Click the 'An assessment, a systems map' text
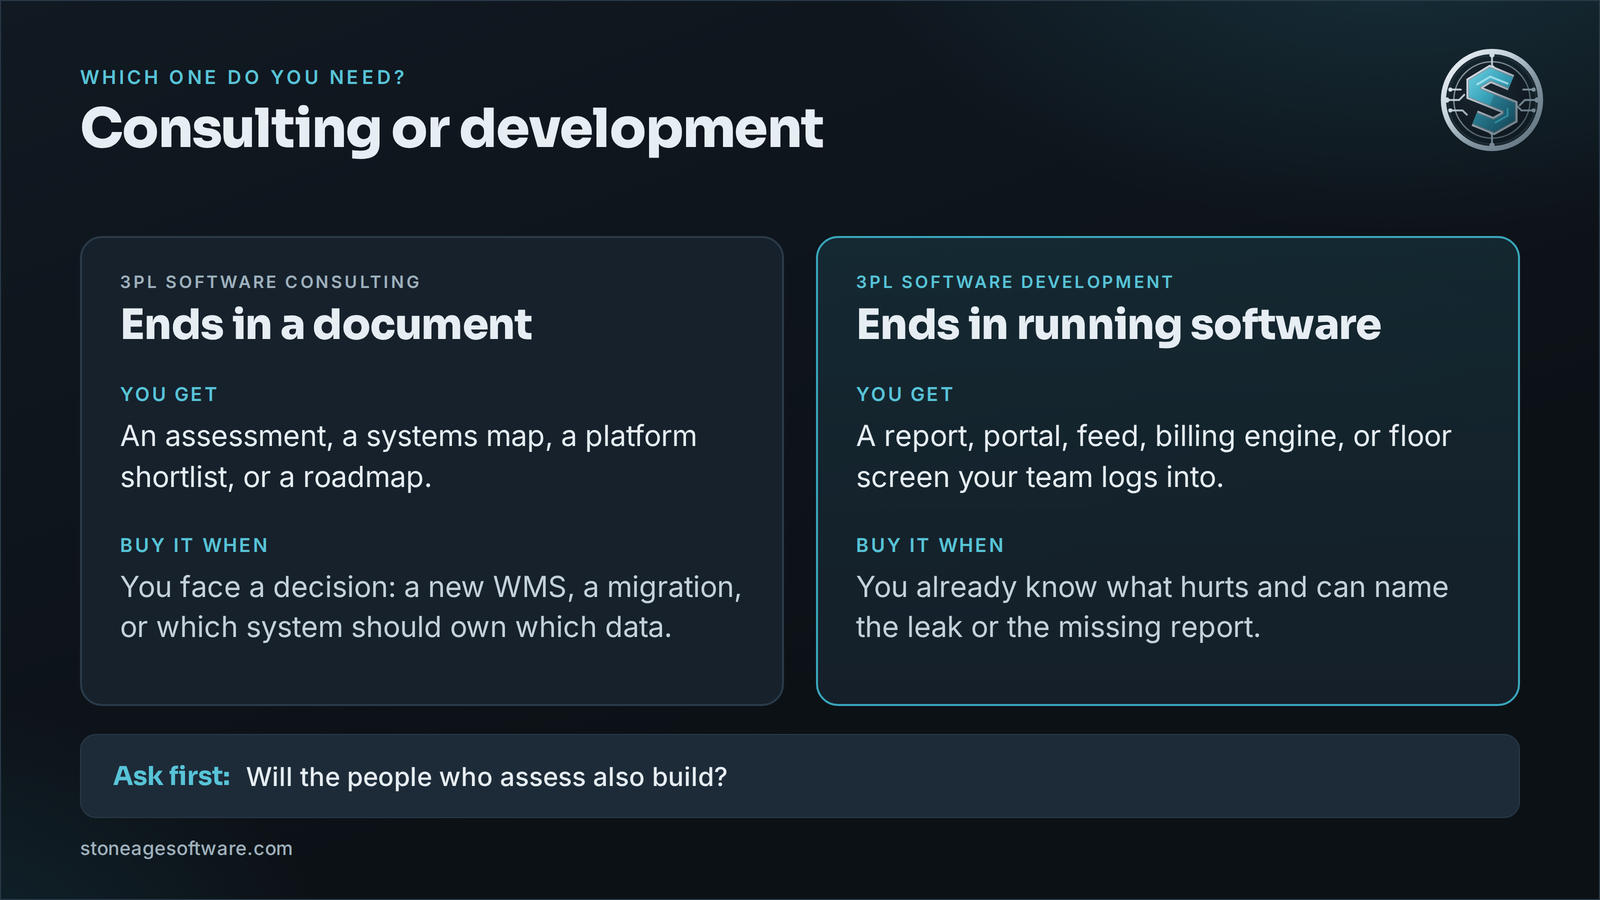Viewport: 1600px width, 900px height. pos(408,457)
